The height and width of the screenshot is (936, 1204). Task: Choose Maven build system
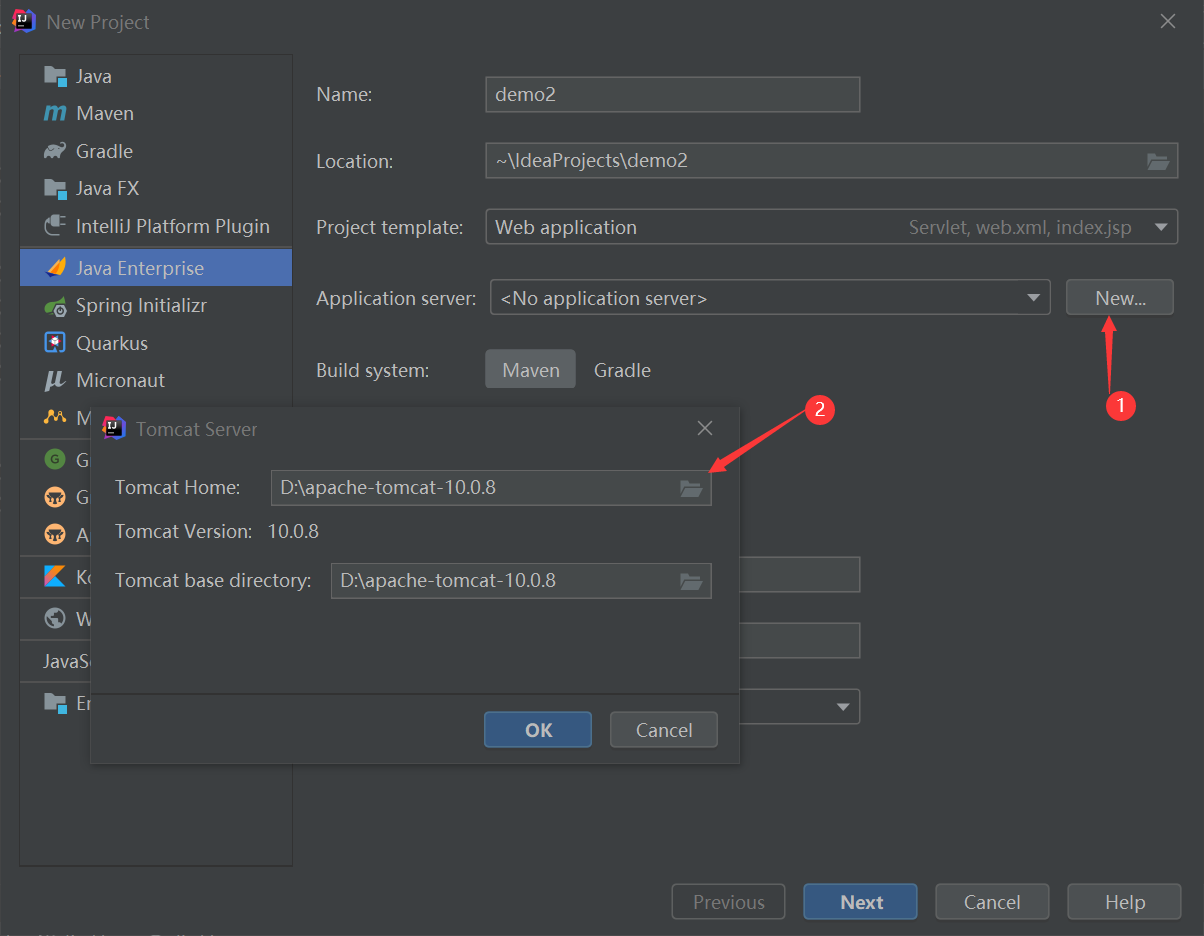coord(531,370)
